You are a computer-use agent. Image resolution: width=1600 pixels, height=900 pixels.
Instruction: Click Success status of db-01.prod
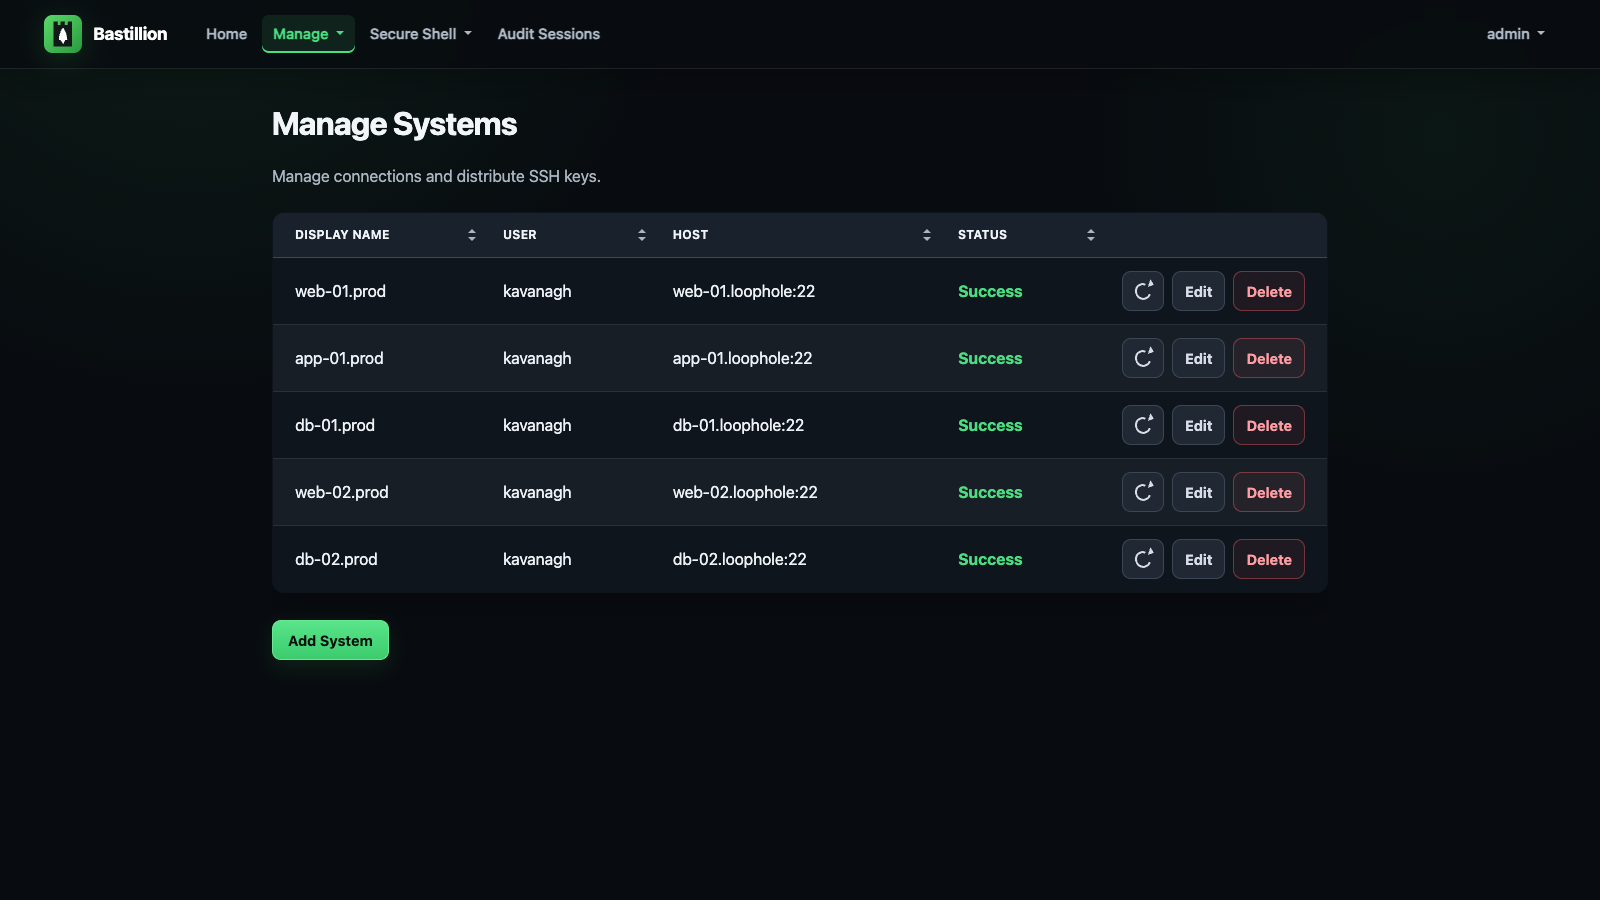pyautogui.click(x=990, y=425)
